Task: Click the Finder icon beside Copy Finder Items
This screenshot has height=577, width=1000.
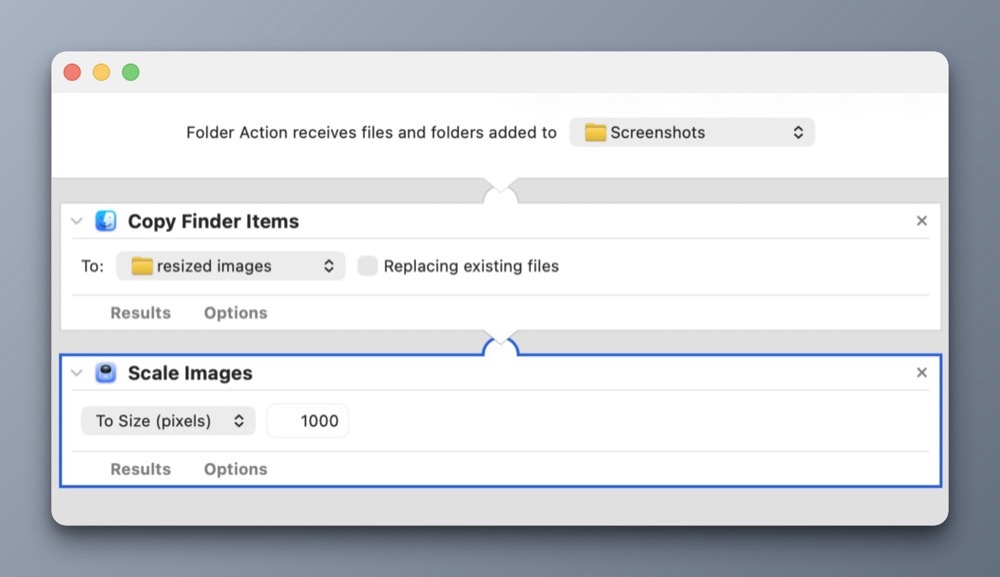Action: pos(106,221)
